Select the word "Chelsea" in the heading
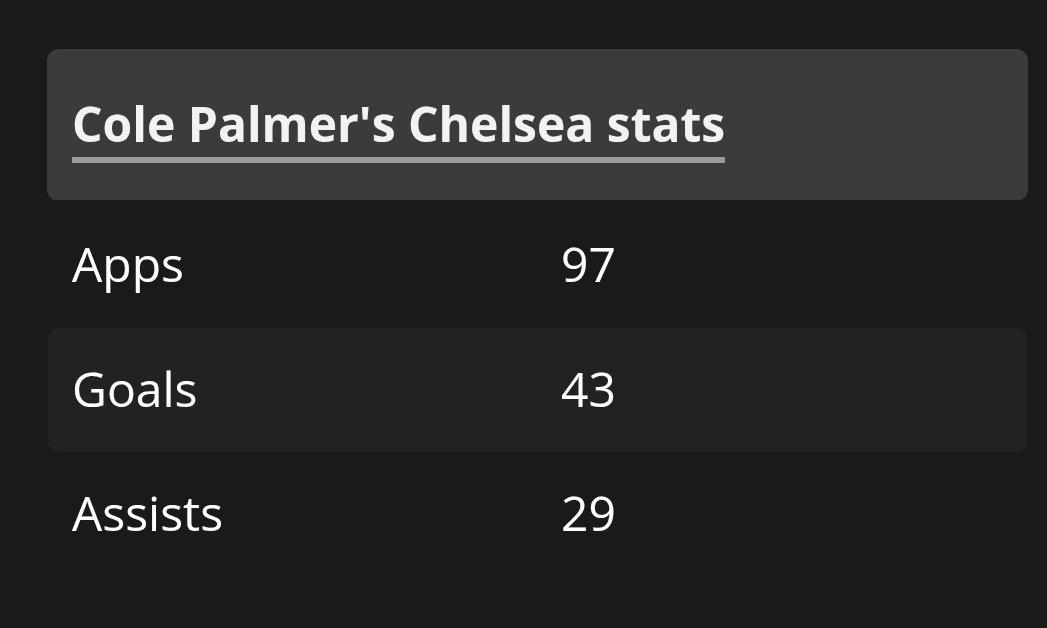The image size is (1047, 628). (501, 125)
